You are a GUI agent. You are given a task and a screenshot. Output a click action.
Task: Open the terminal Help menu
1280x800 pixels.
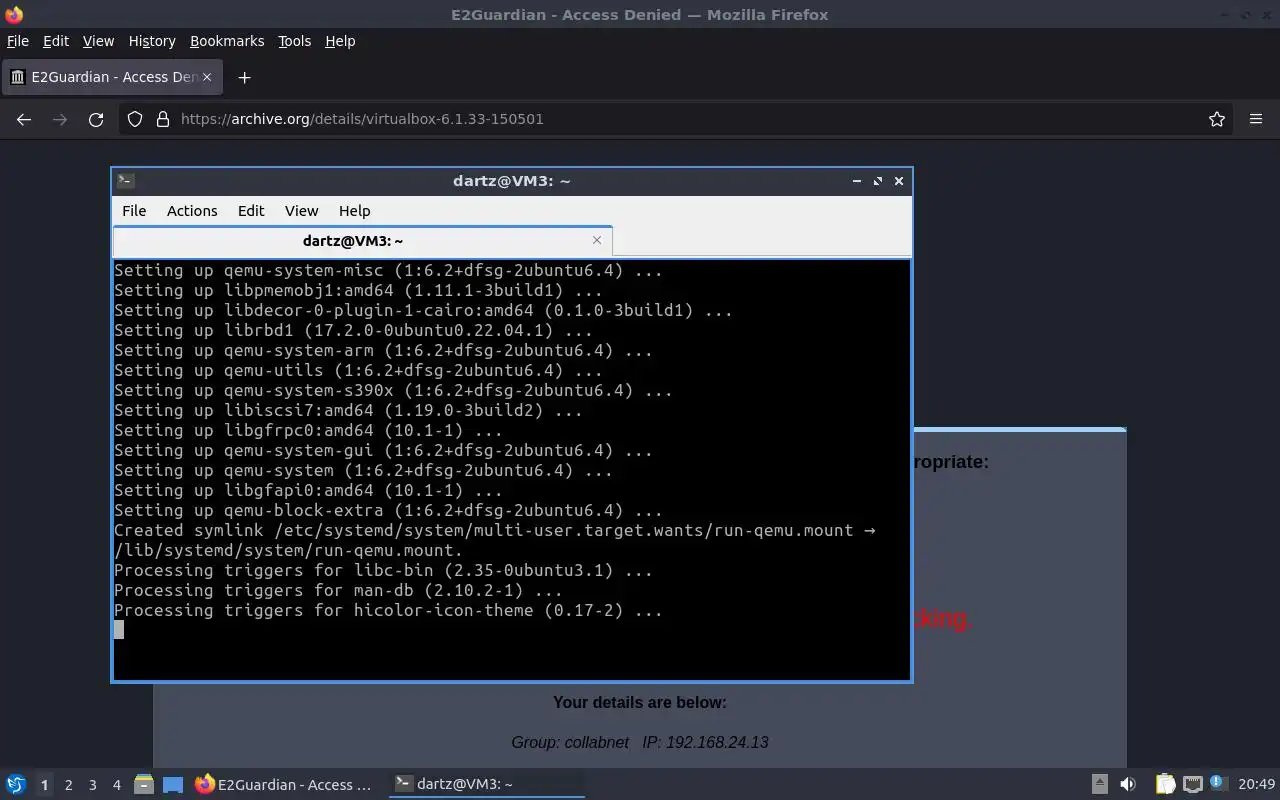[354, 211]
